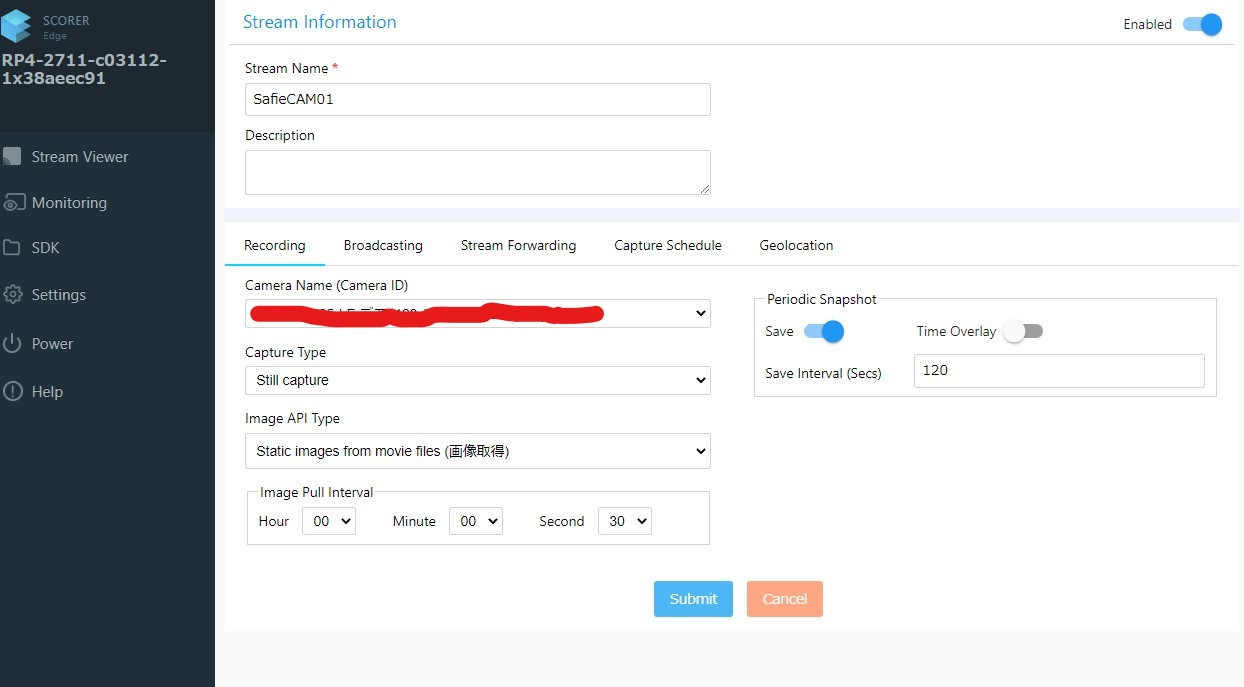Click the SDK folder icon
This screenshot has width=1244, height=687.
click(12, 248)
